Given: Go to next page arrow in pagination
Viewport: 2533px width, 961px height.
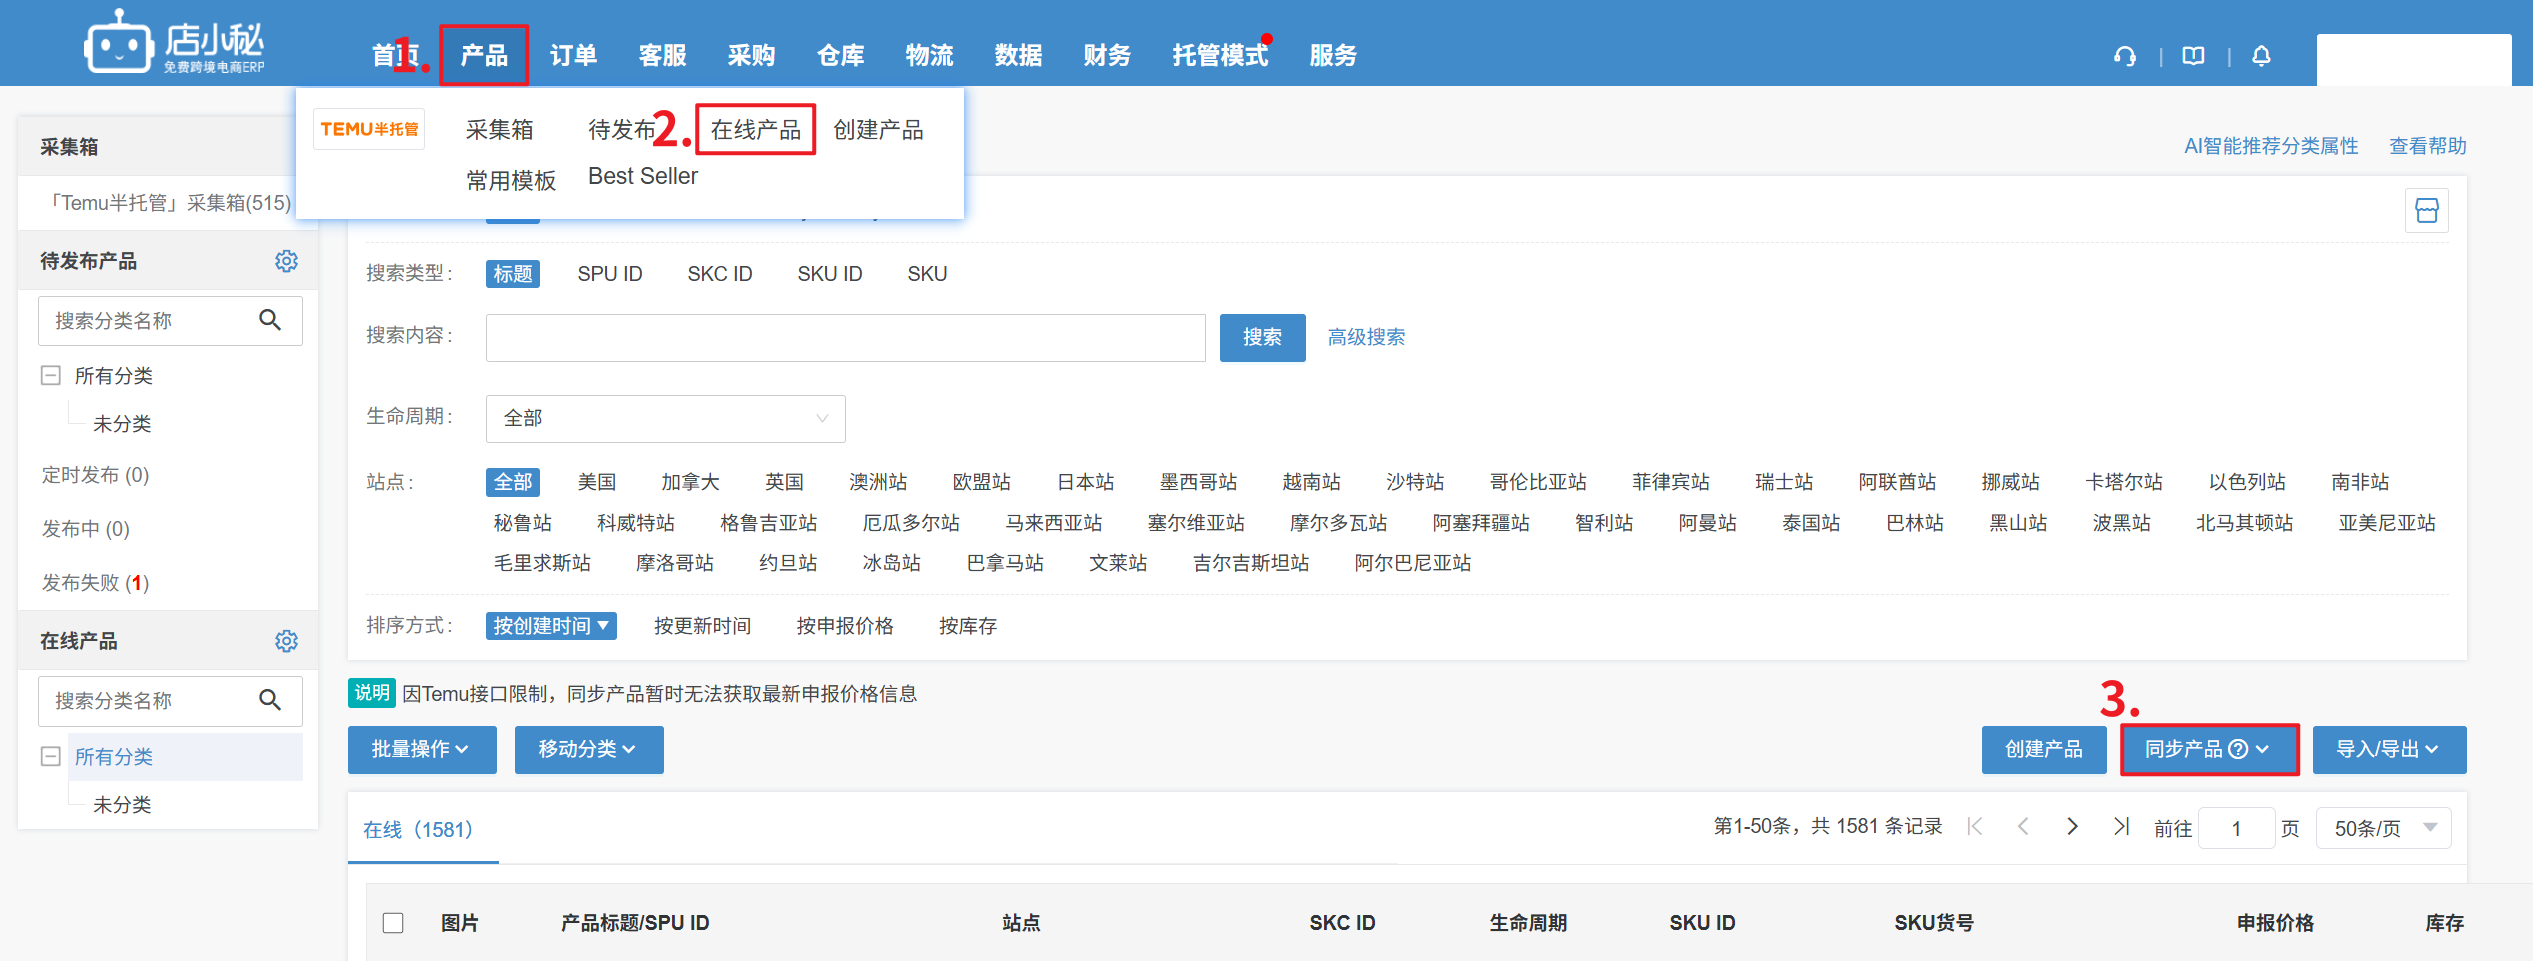Looking at the screenshot, I should click(x=2072, y=827).
